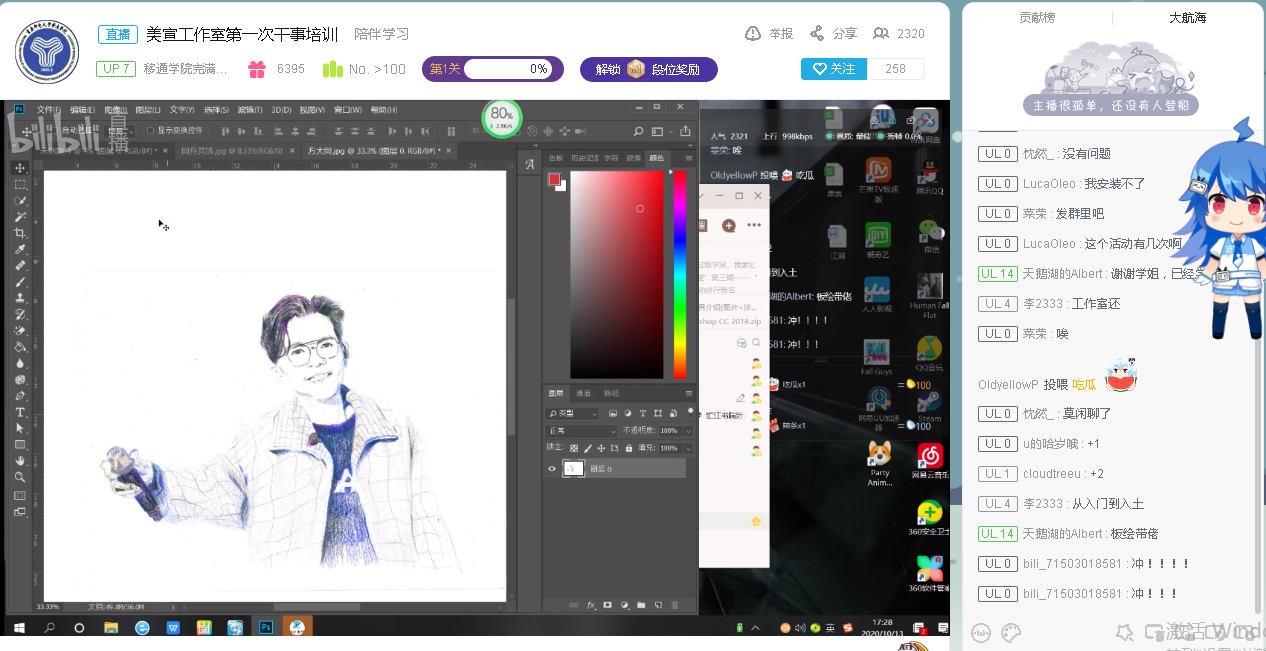Pick the Type (T) tool
Viewport: 1266px width, 651px height.
pyautogui.click(x=20, y=412)
